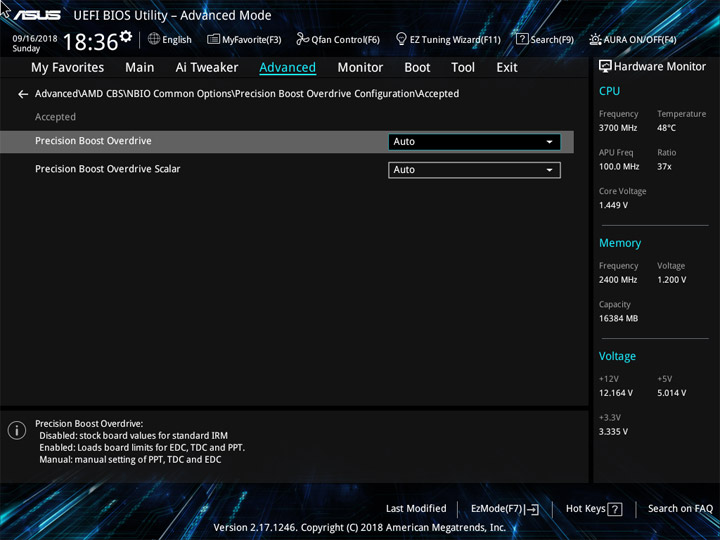Switch to the Exit tab

click(x=506, y=68)
